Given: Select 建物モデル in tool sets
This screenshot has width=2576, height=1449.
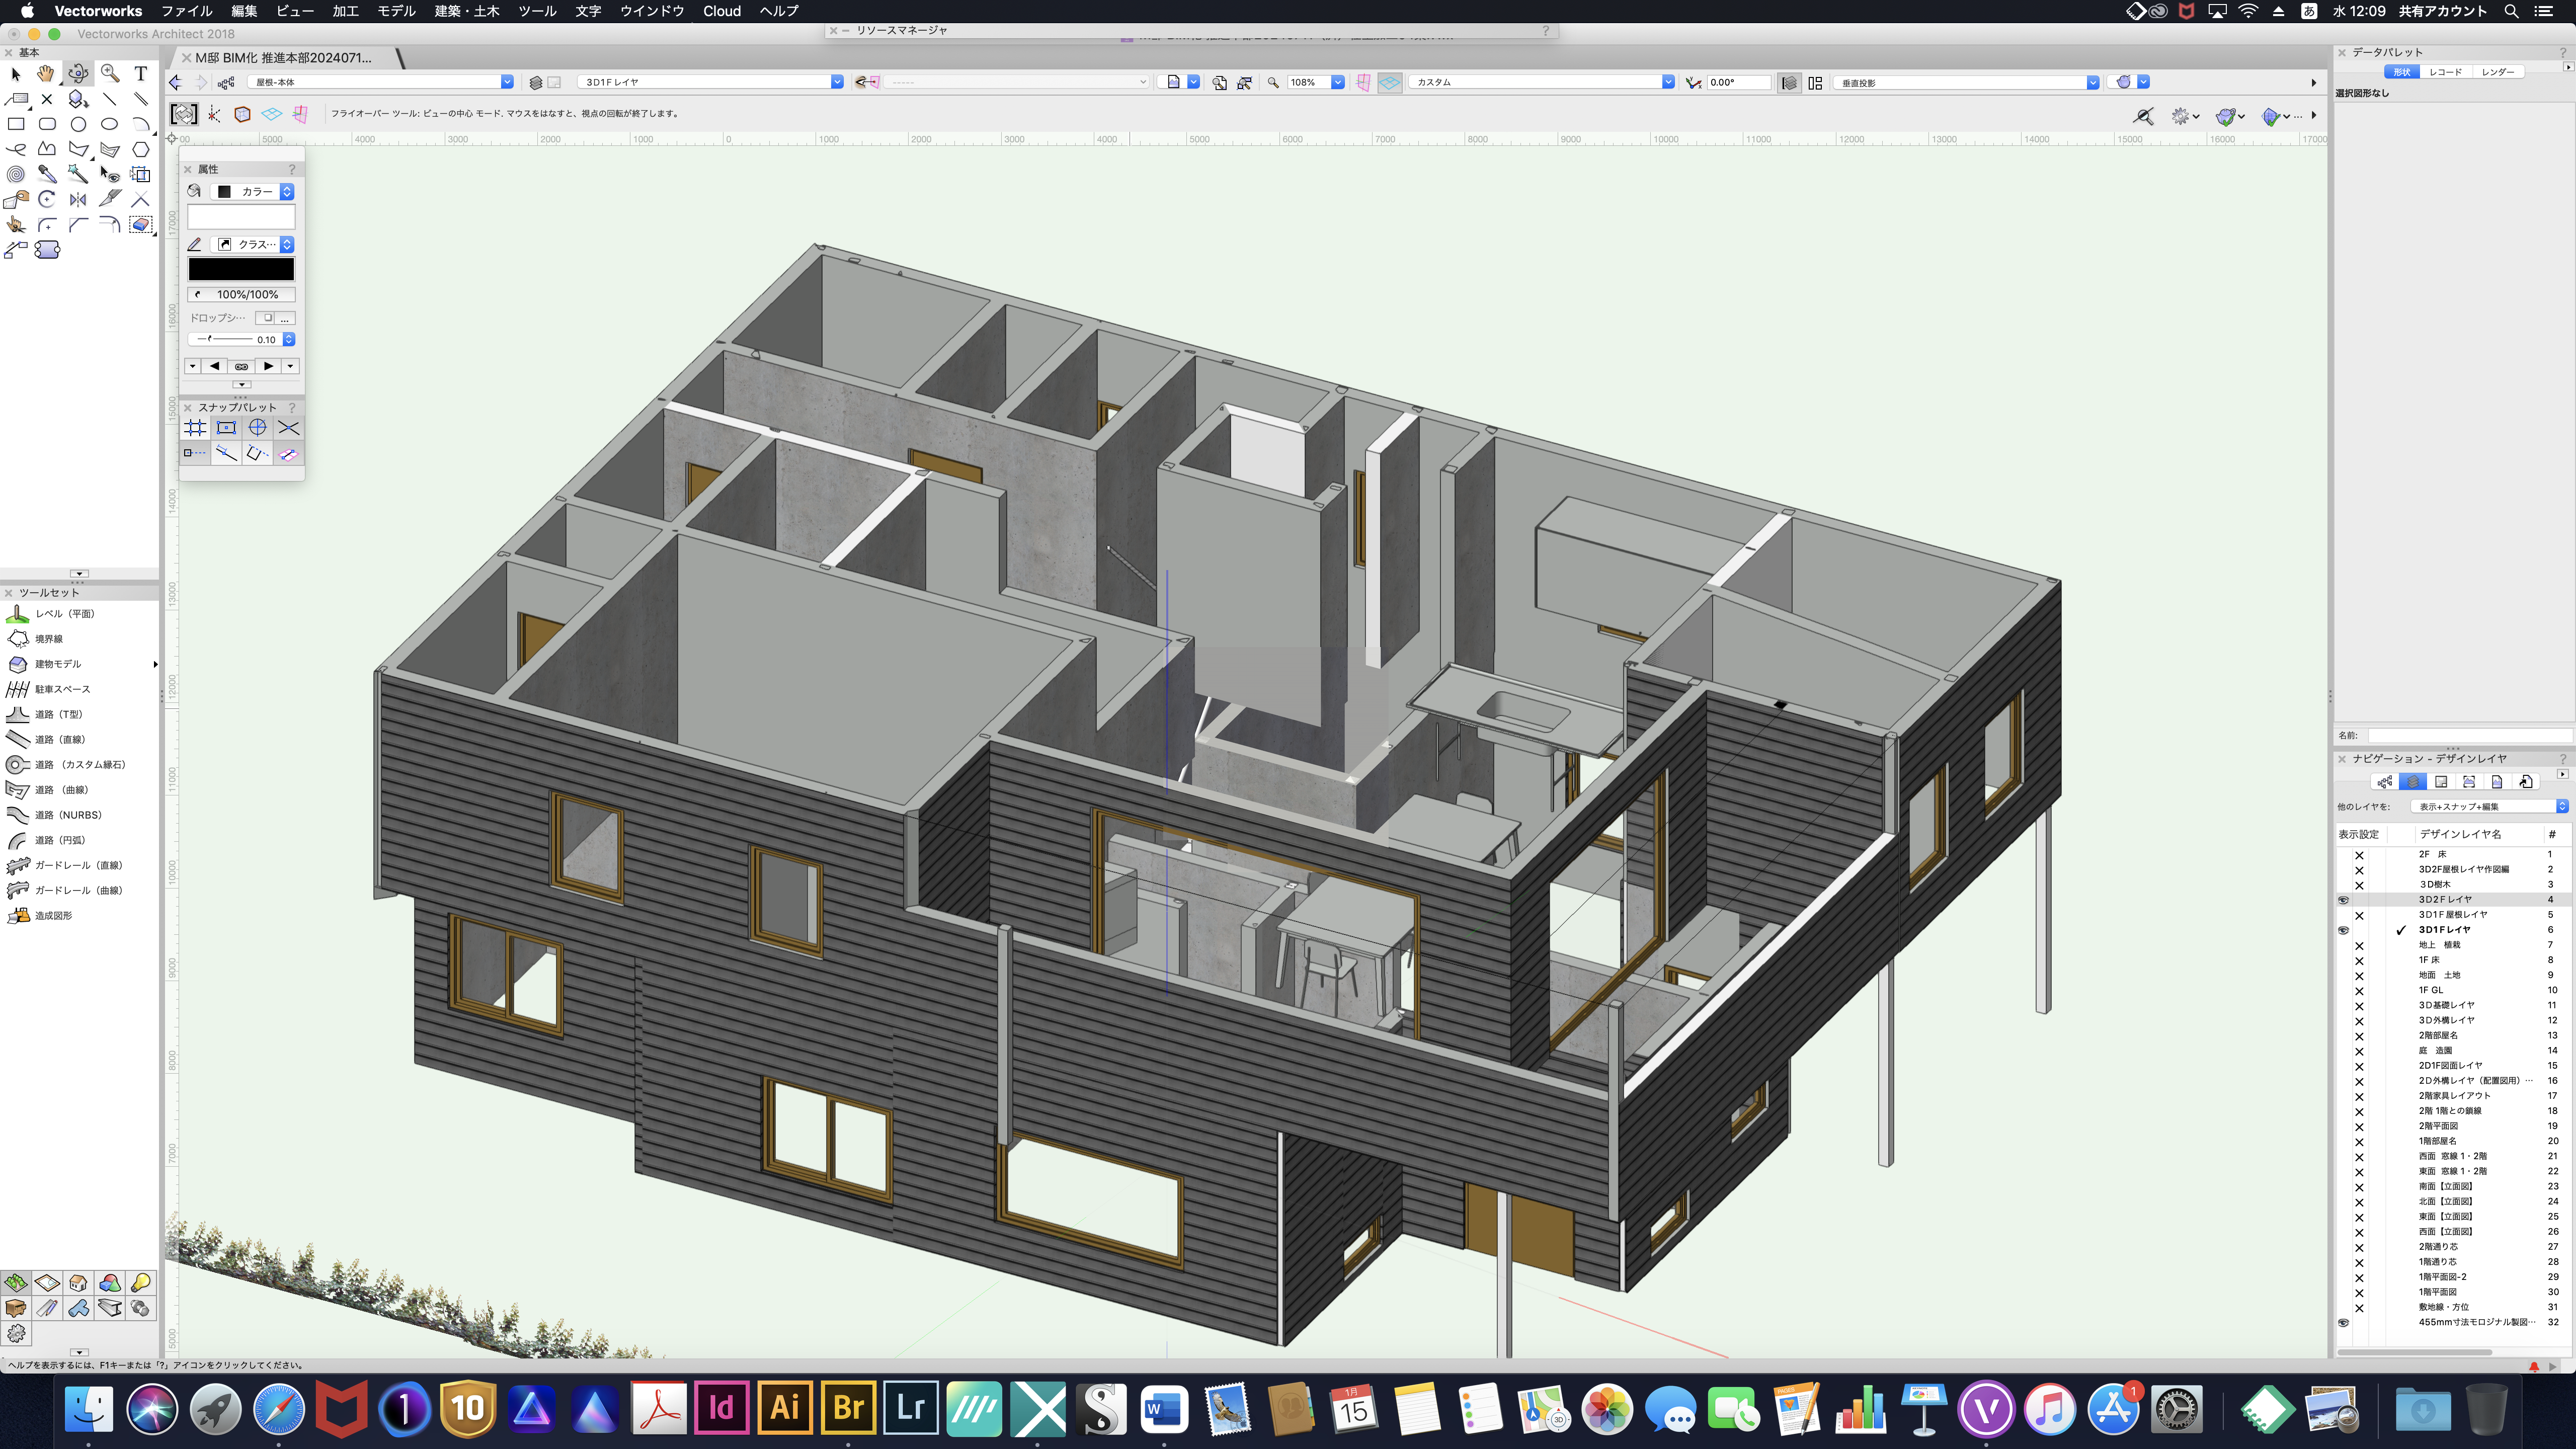Looking at the screenshot, I should (x=57, y=664).
